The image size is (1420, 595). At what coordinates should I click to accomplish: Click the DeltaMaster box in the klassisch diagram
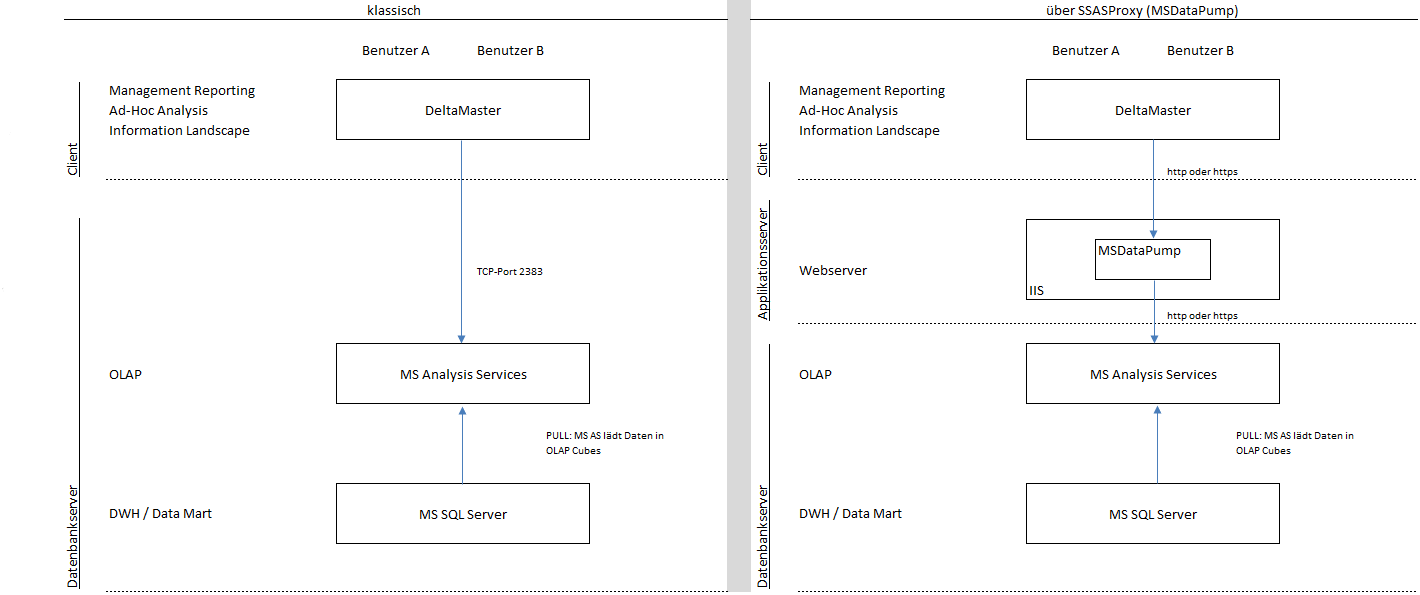pos(463,110)
